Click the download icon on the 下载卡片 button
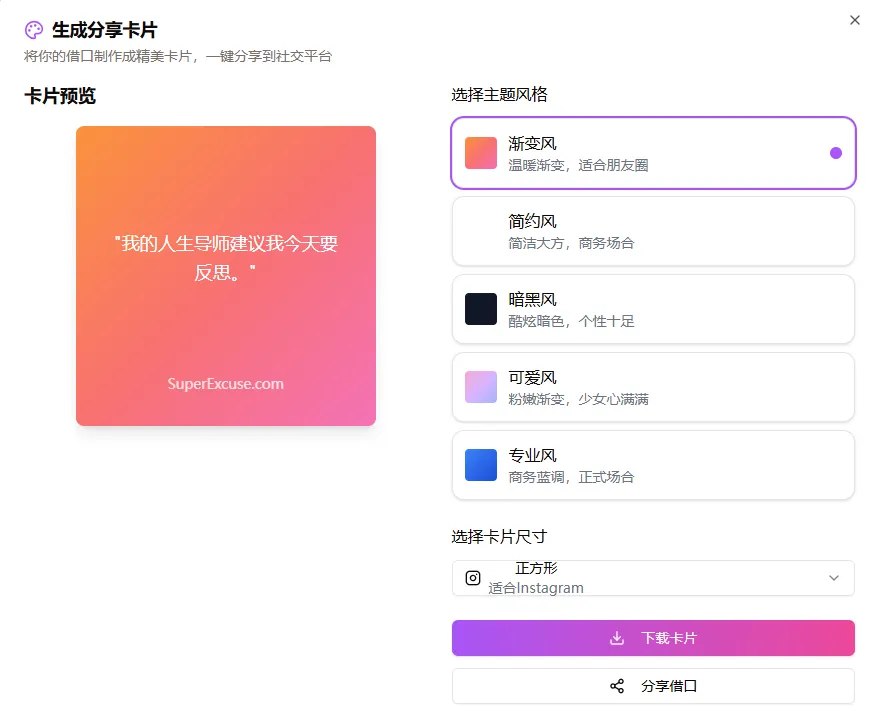The width and height of the screenshot is (876, 716). click(614, 637)
